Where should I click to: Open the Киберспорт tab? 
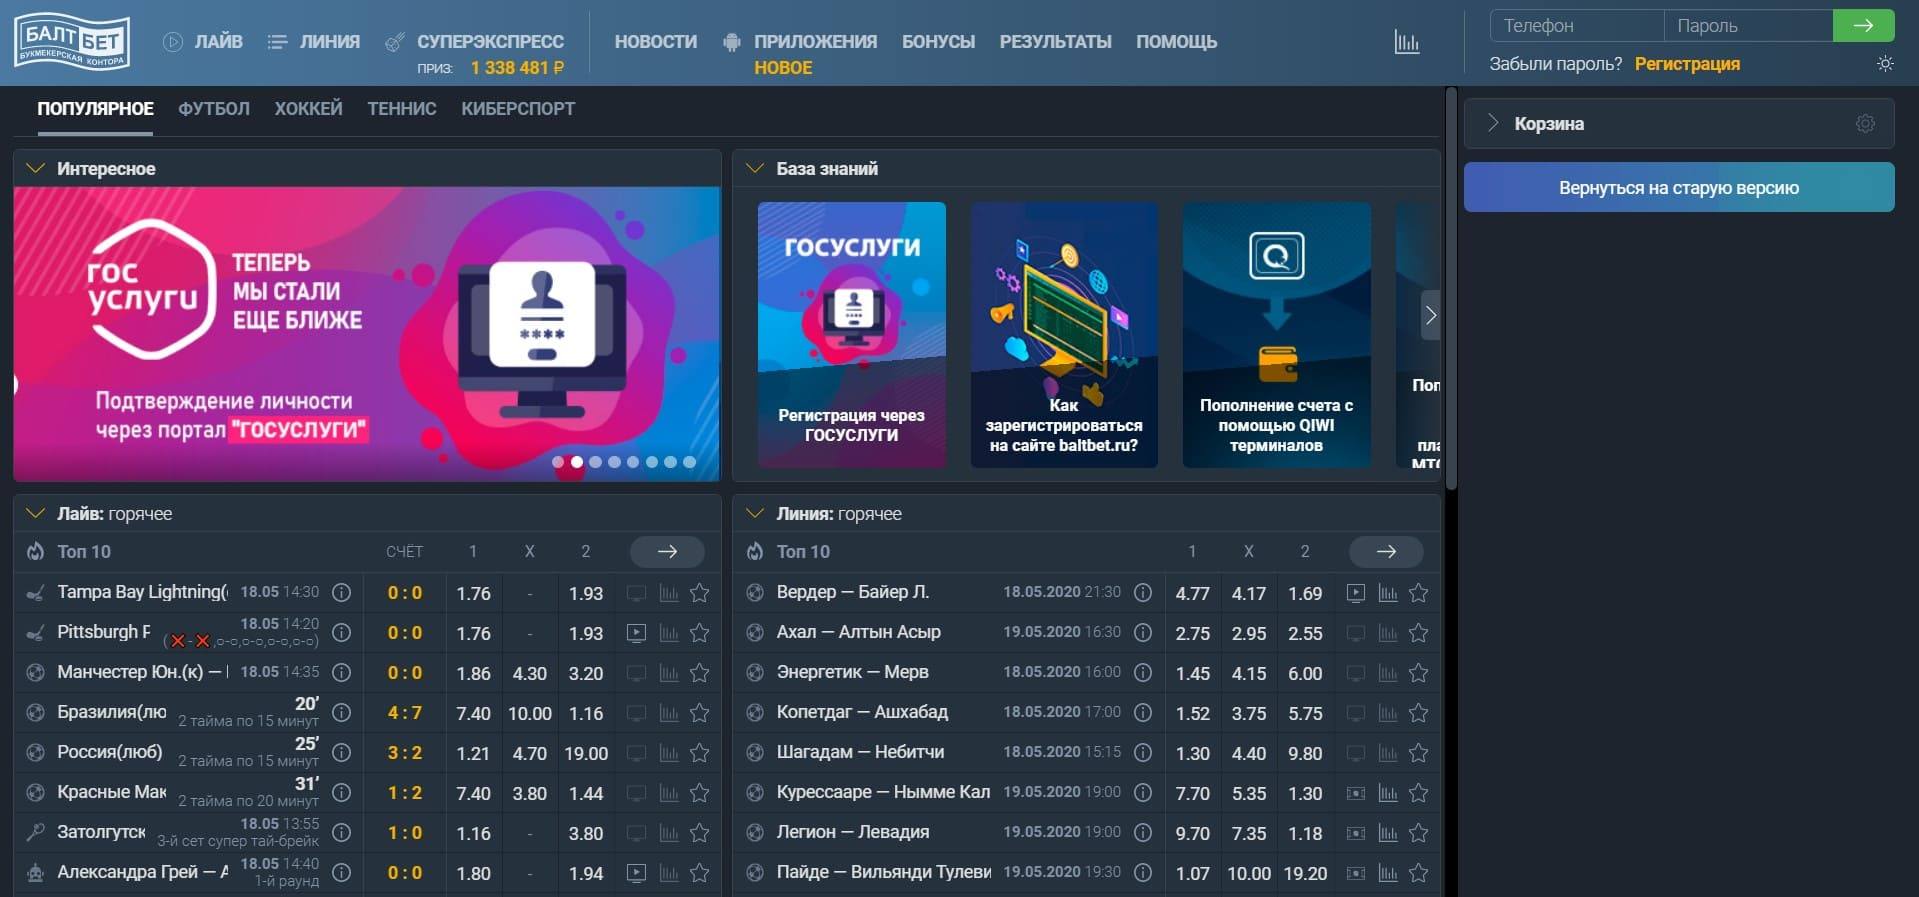(518, 109)
